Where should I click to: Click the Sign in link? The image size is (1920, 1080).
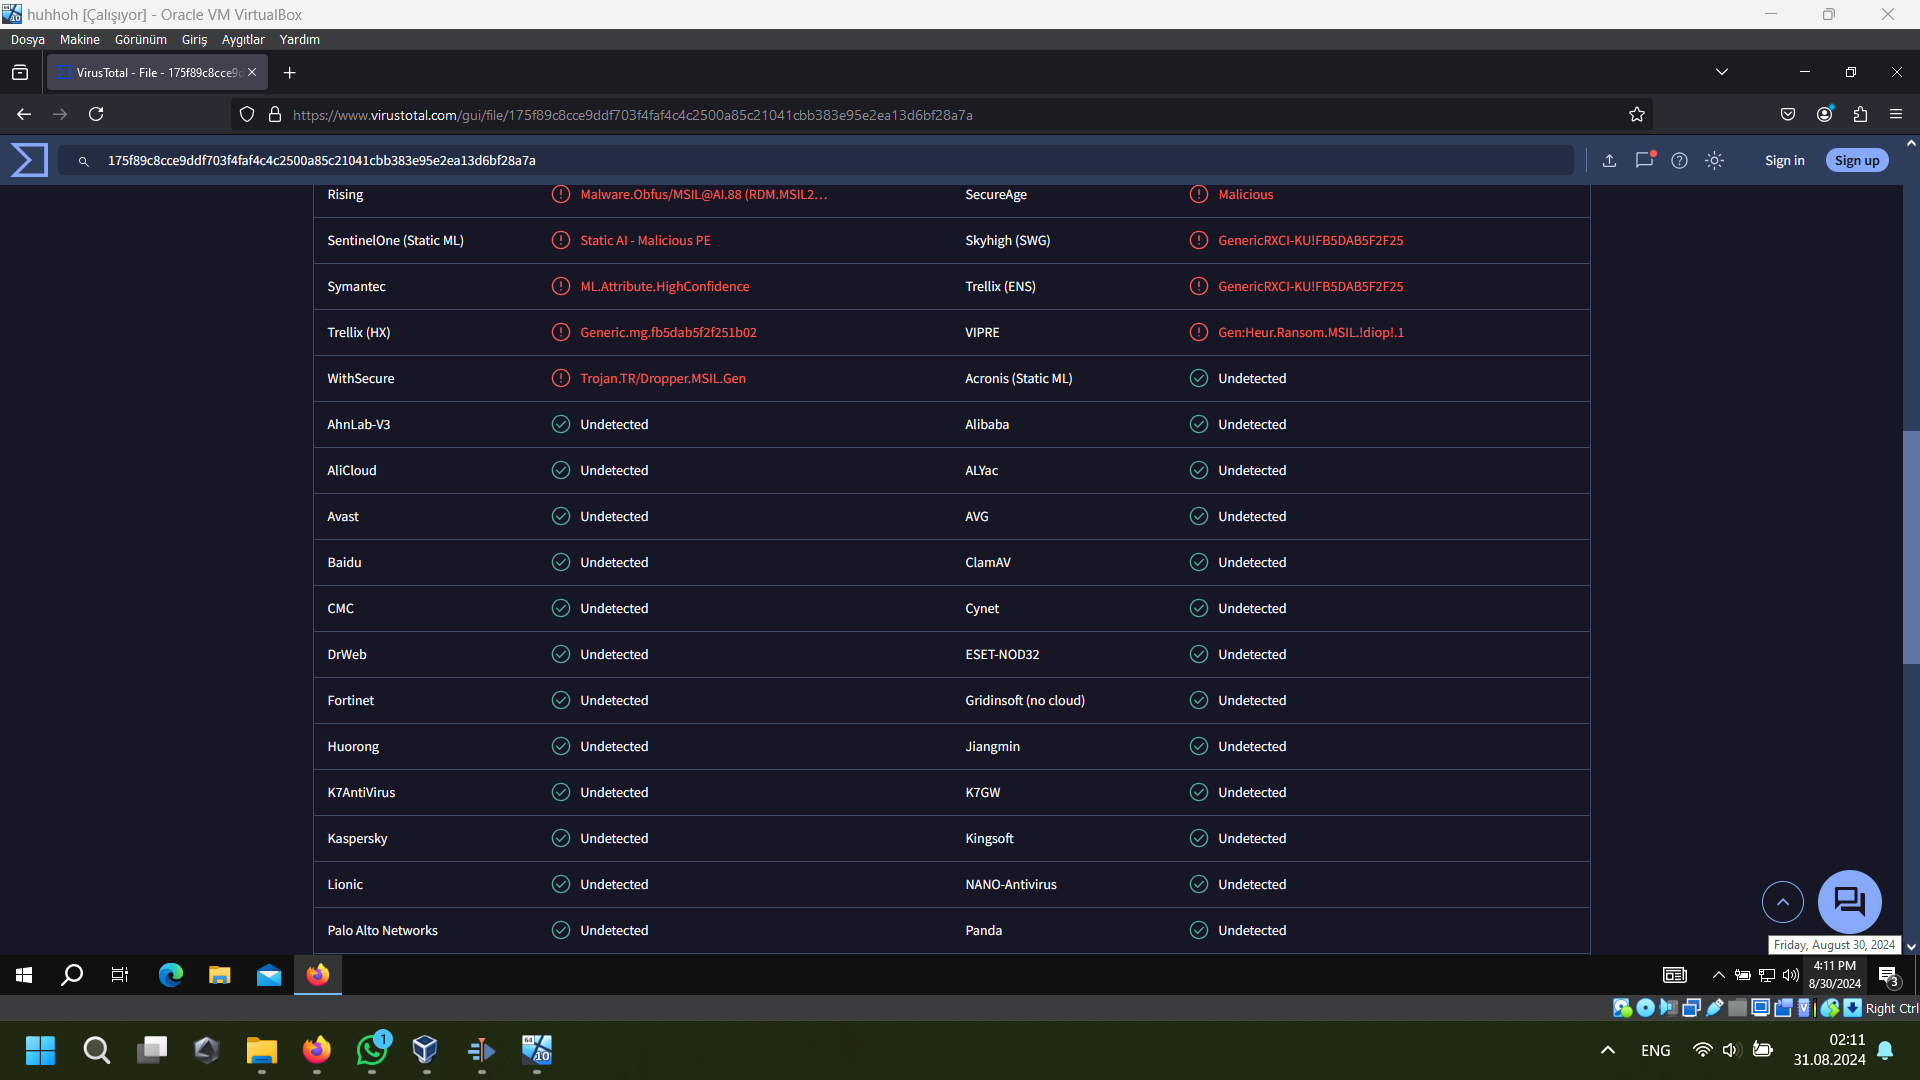1784,160
